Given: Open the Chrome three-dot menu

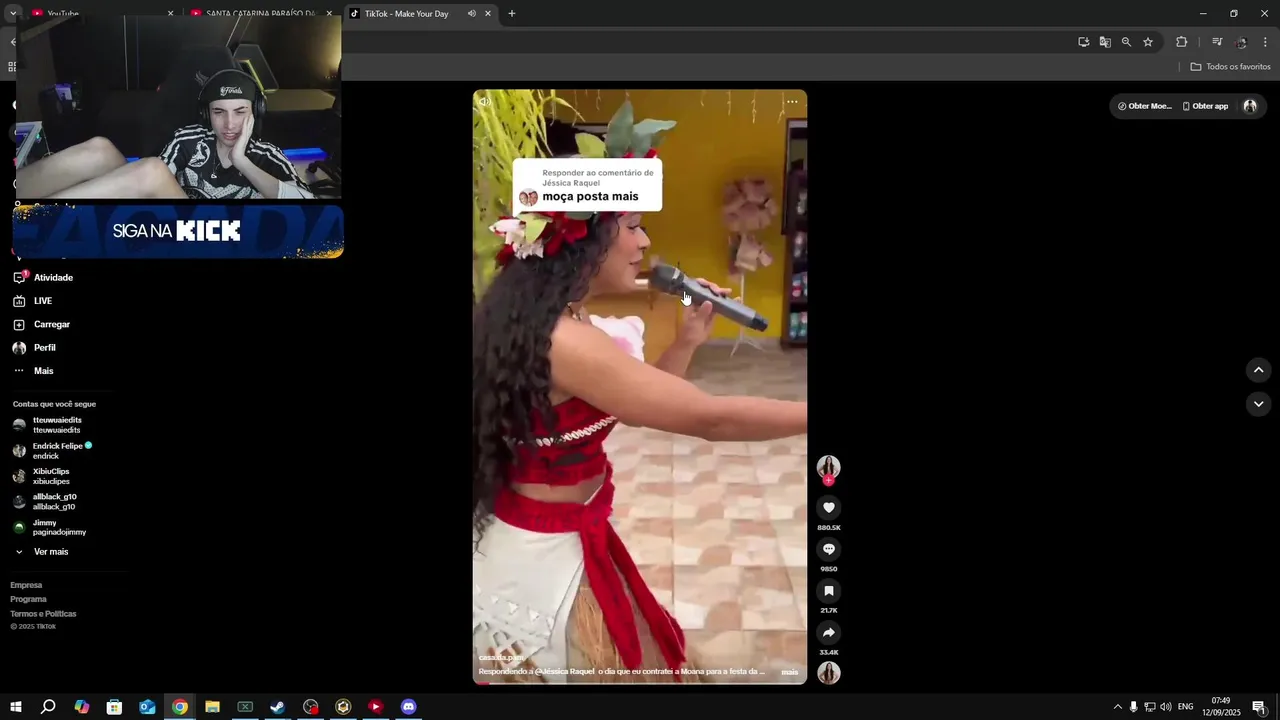Looking at the screenshot, I should 1265,42.
